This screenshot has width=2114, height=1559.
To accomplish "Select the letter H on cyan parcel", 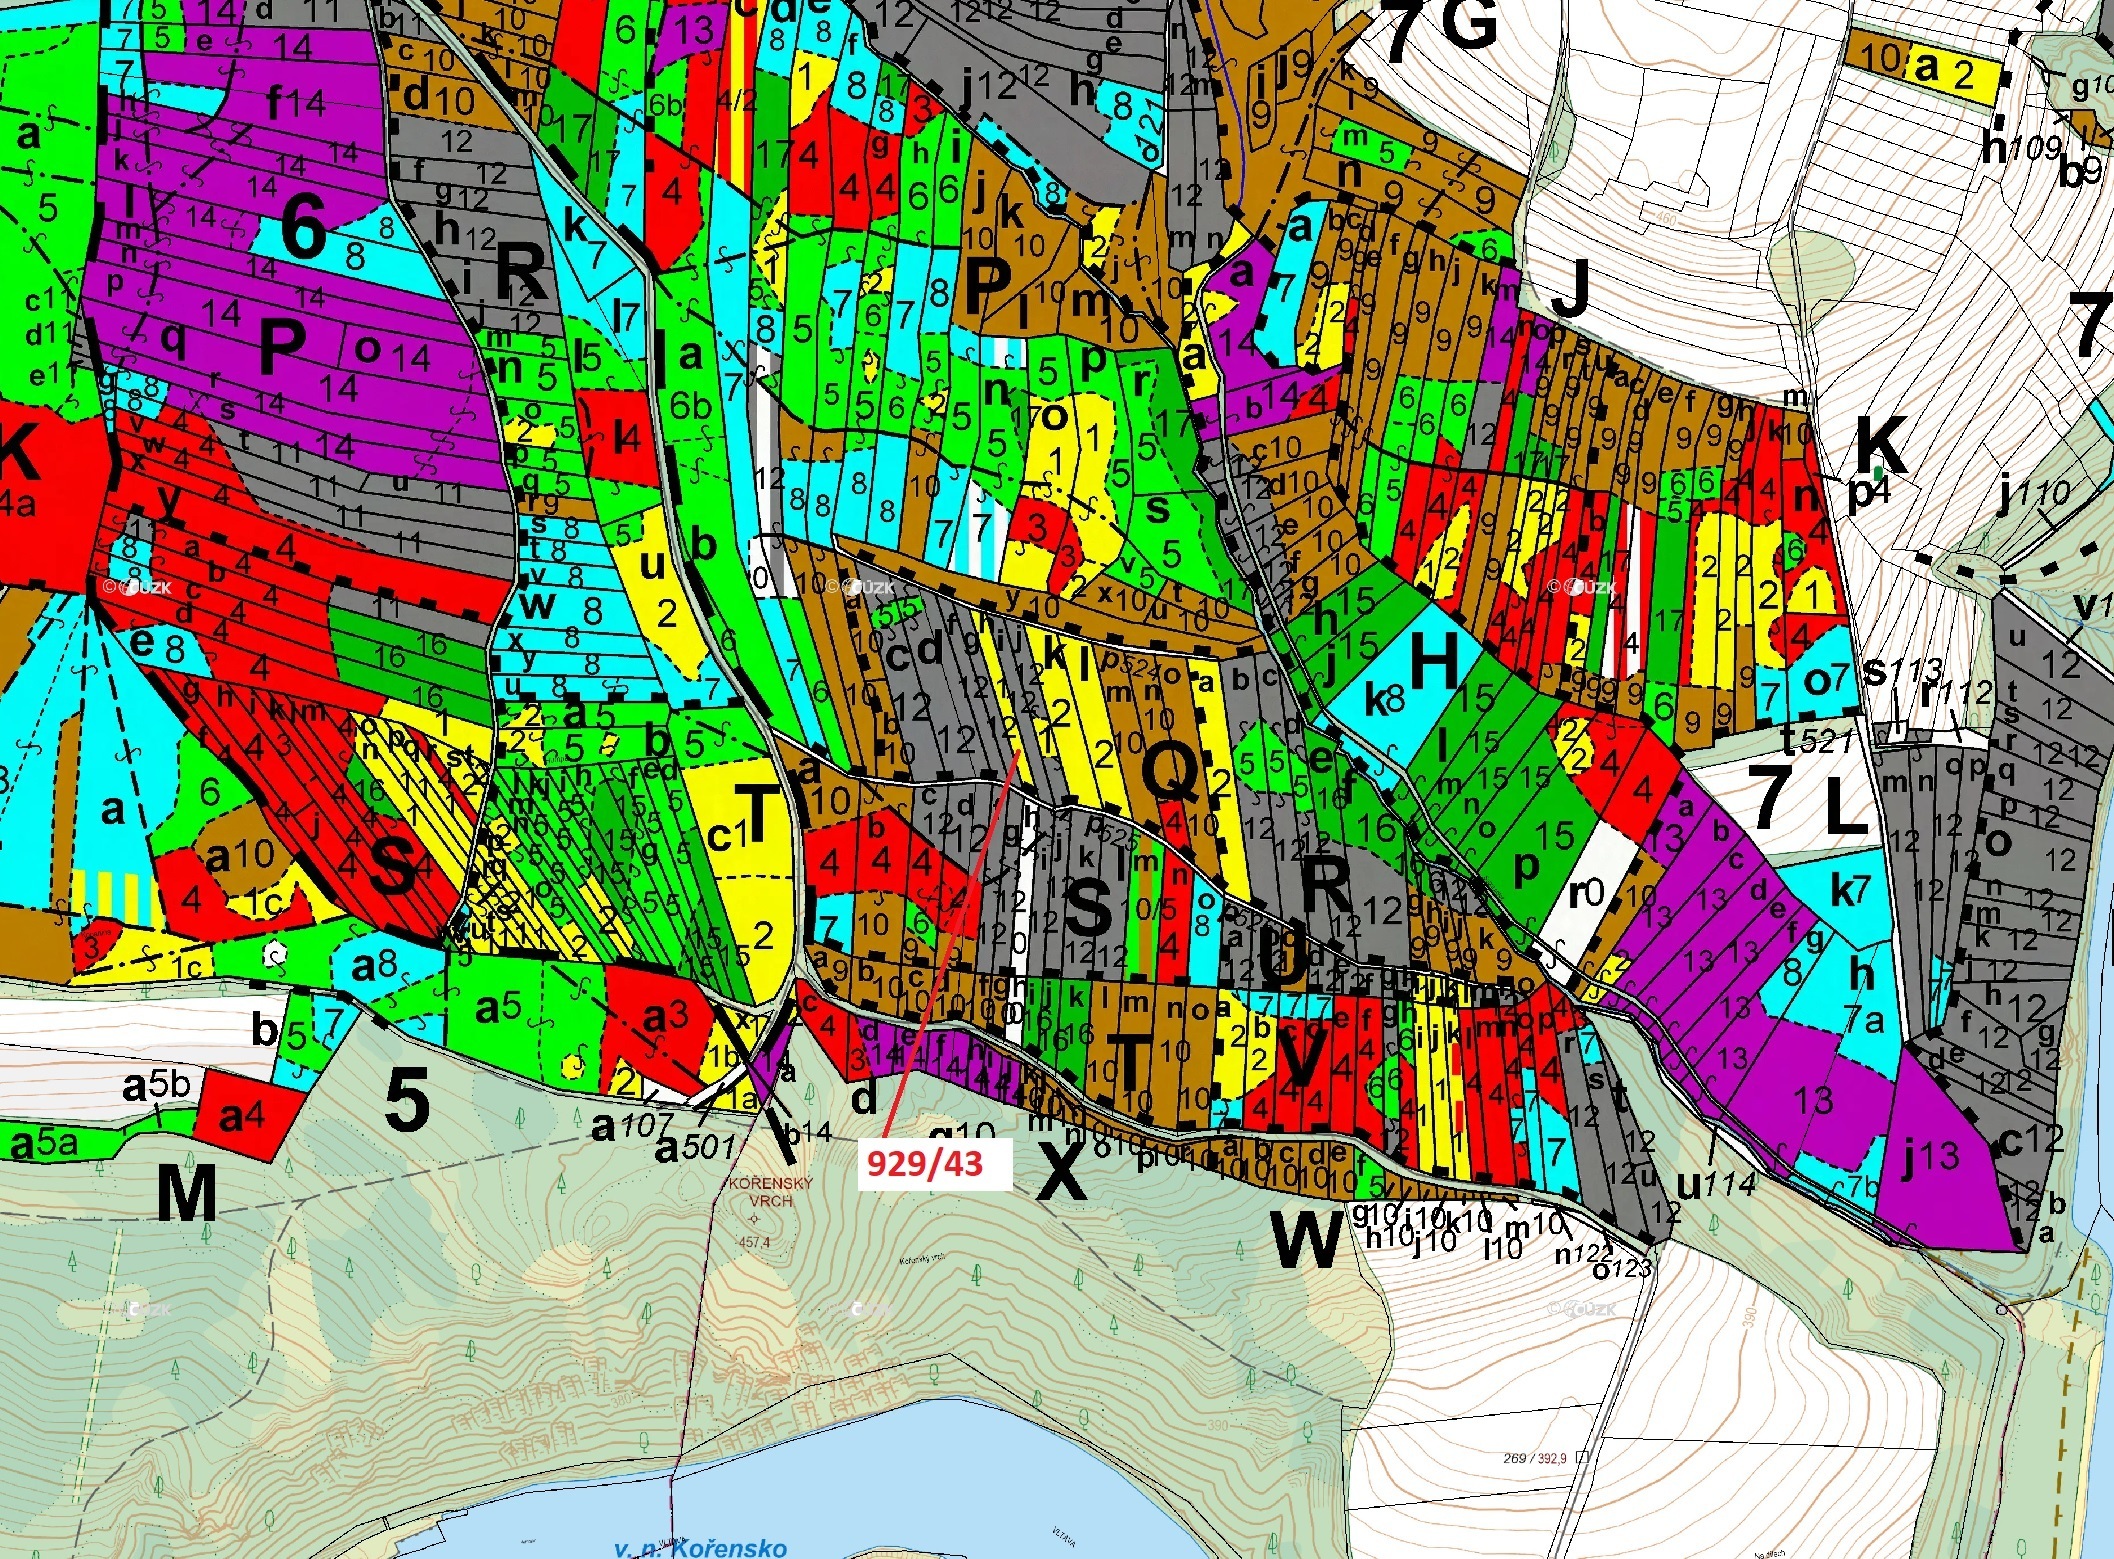I will [1433, 662].
